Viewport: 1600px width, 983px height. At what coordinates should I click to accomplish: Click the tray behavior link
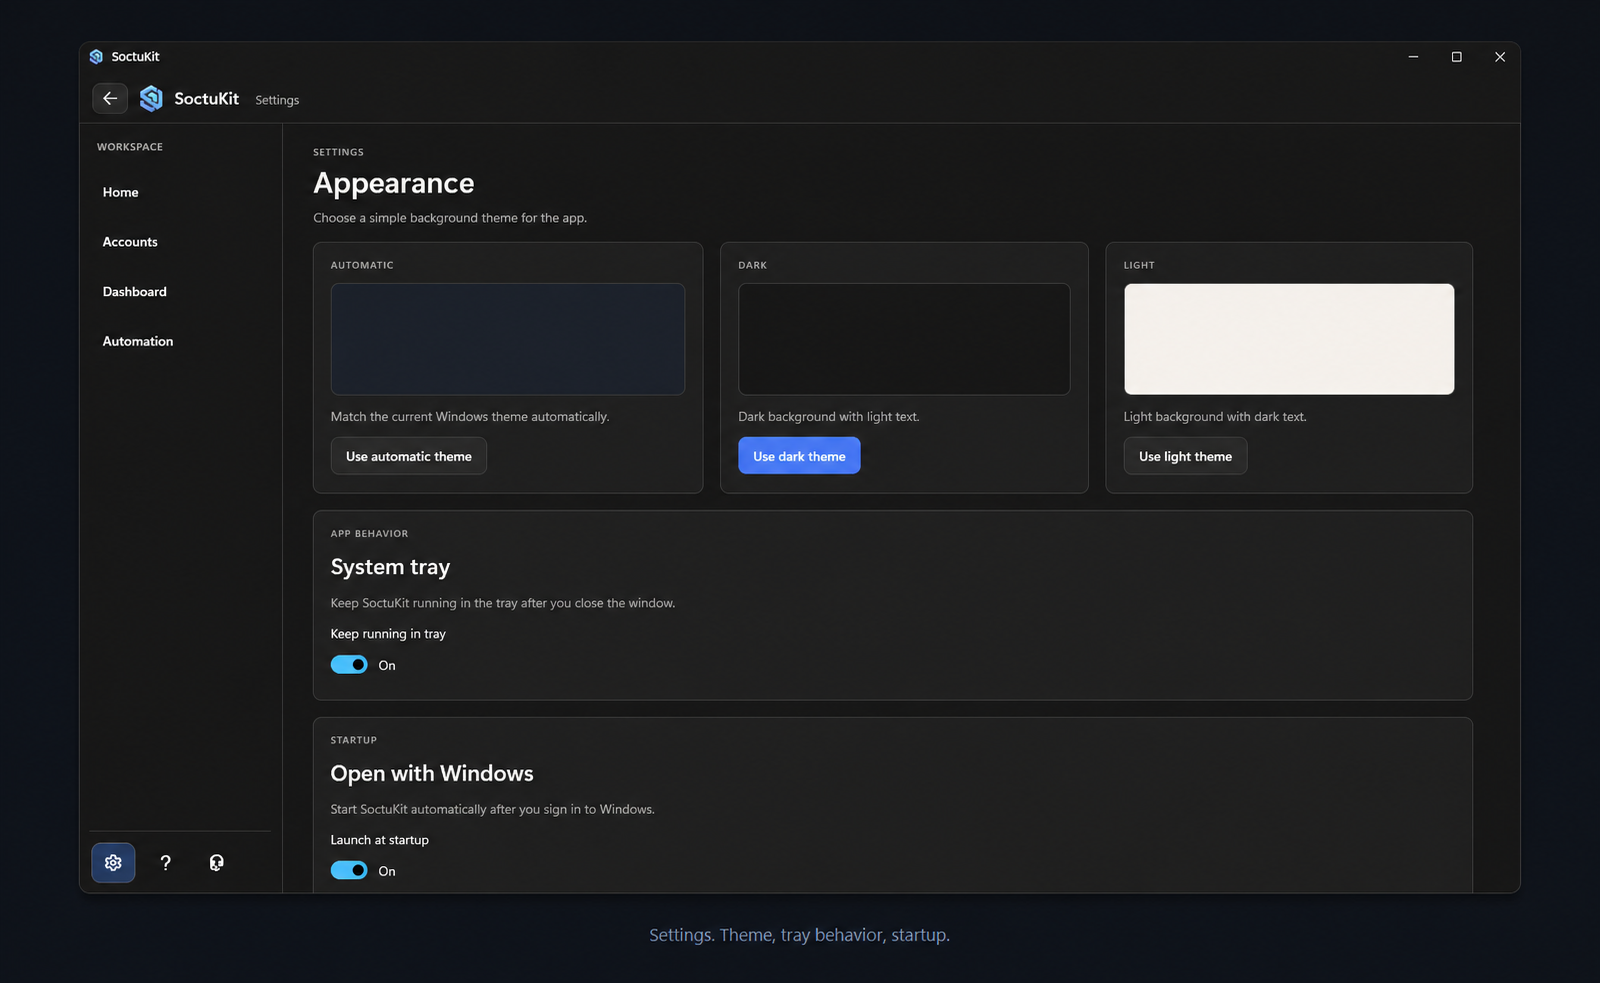click(x=831, y=934)
